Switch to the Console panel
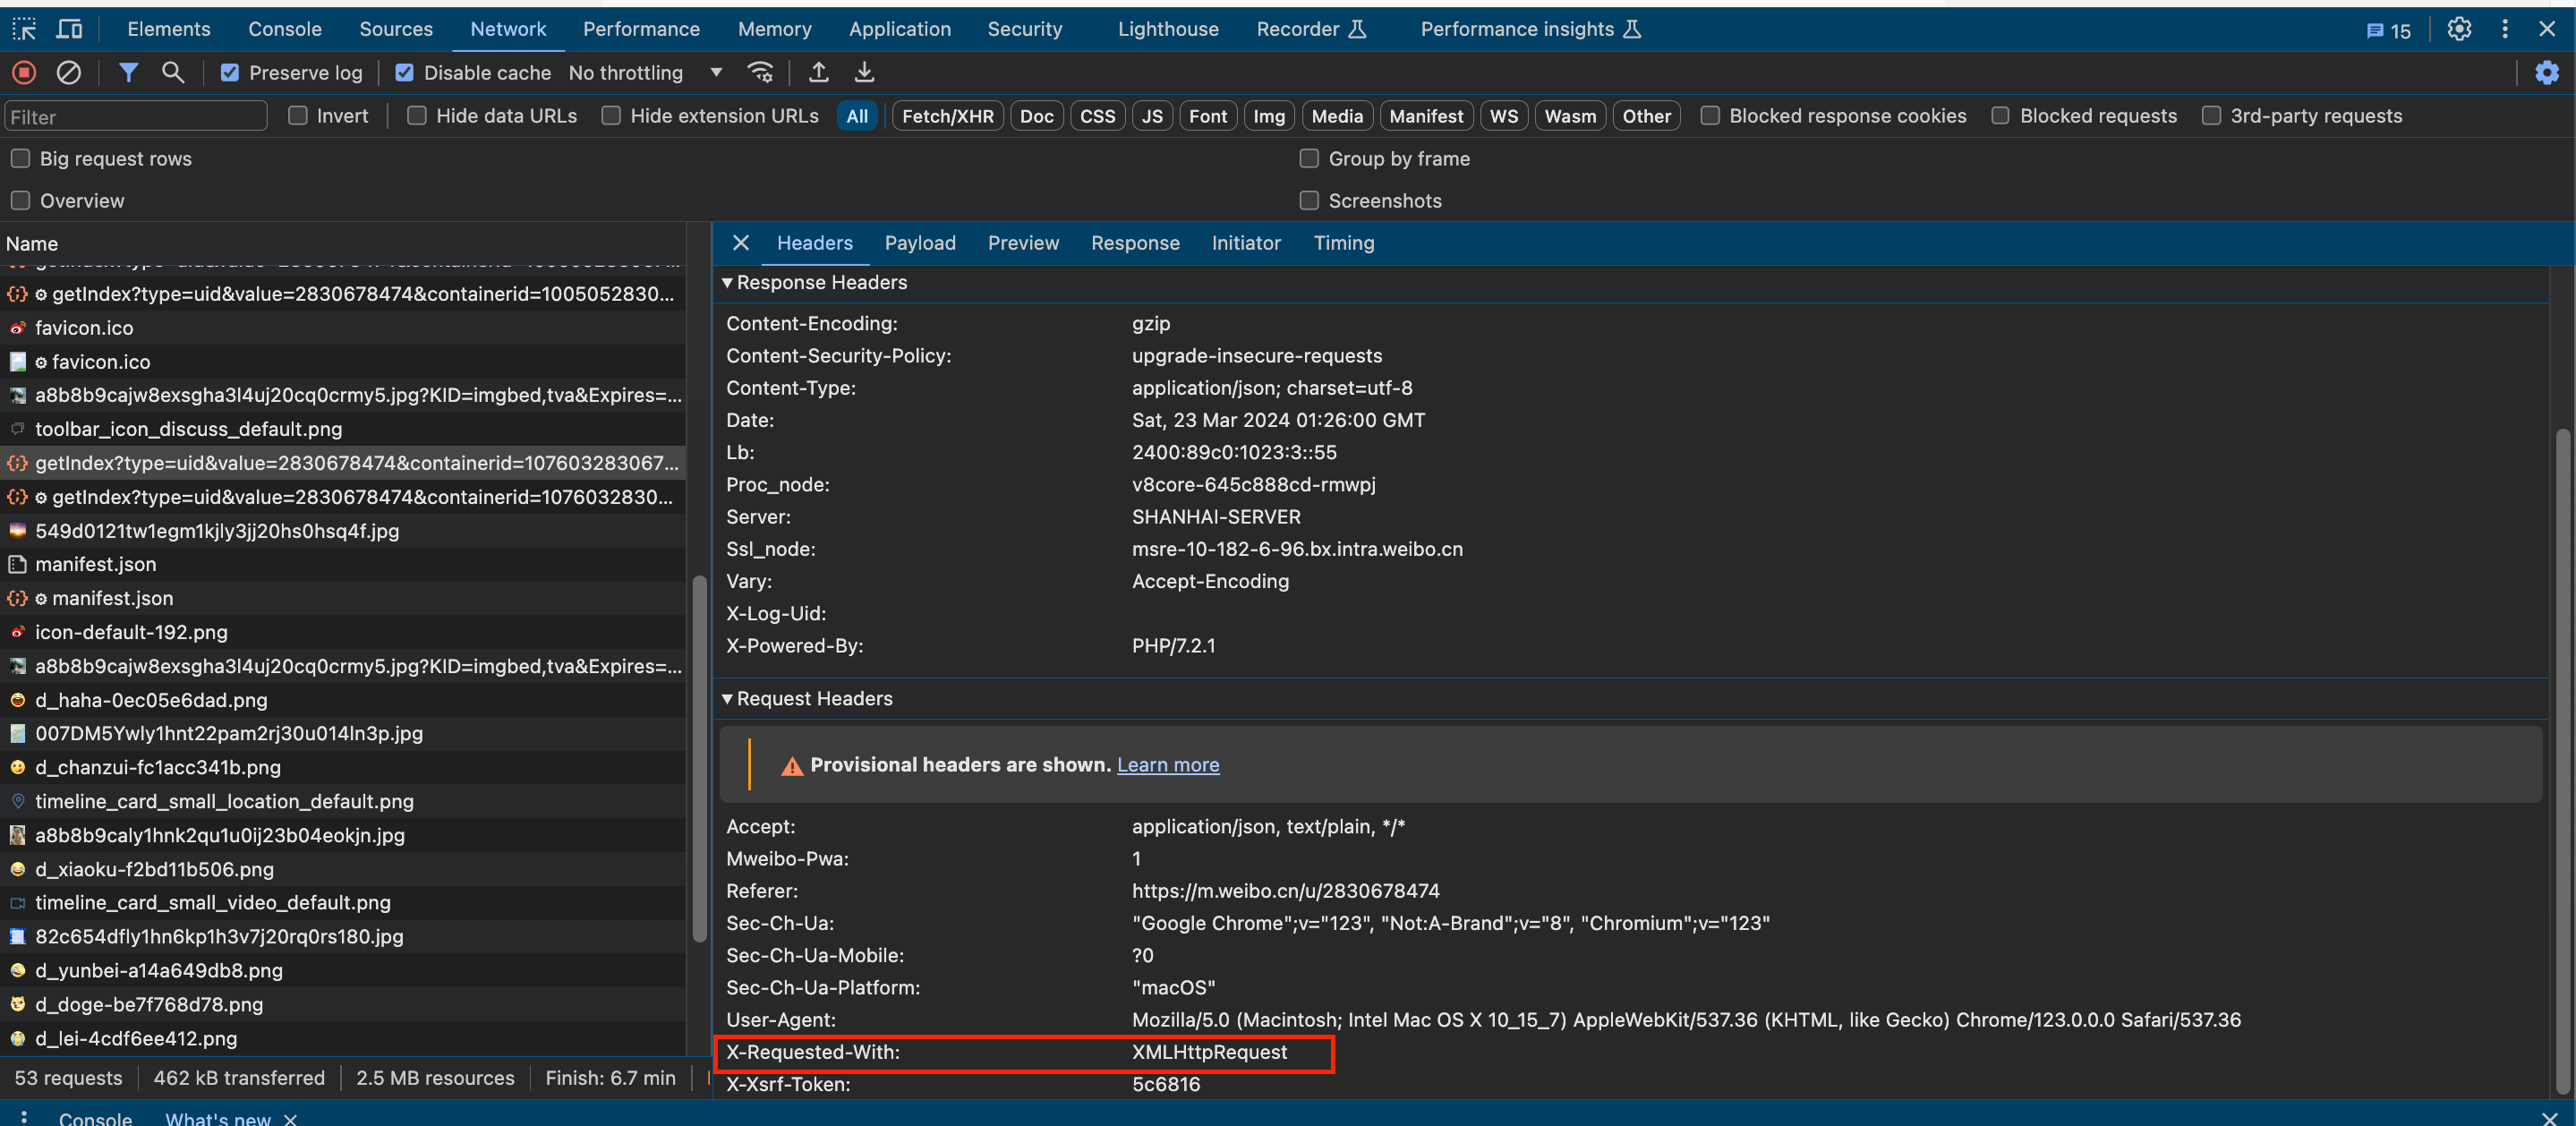 click(x=285, y=29)
